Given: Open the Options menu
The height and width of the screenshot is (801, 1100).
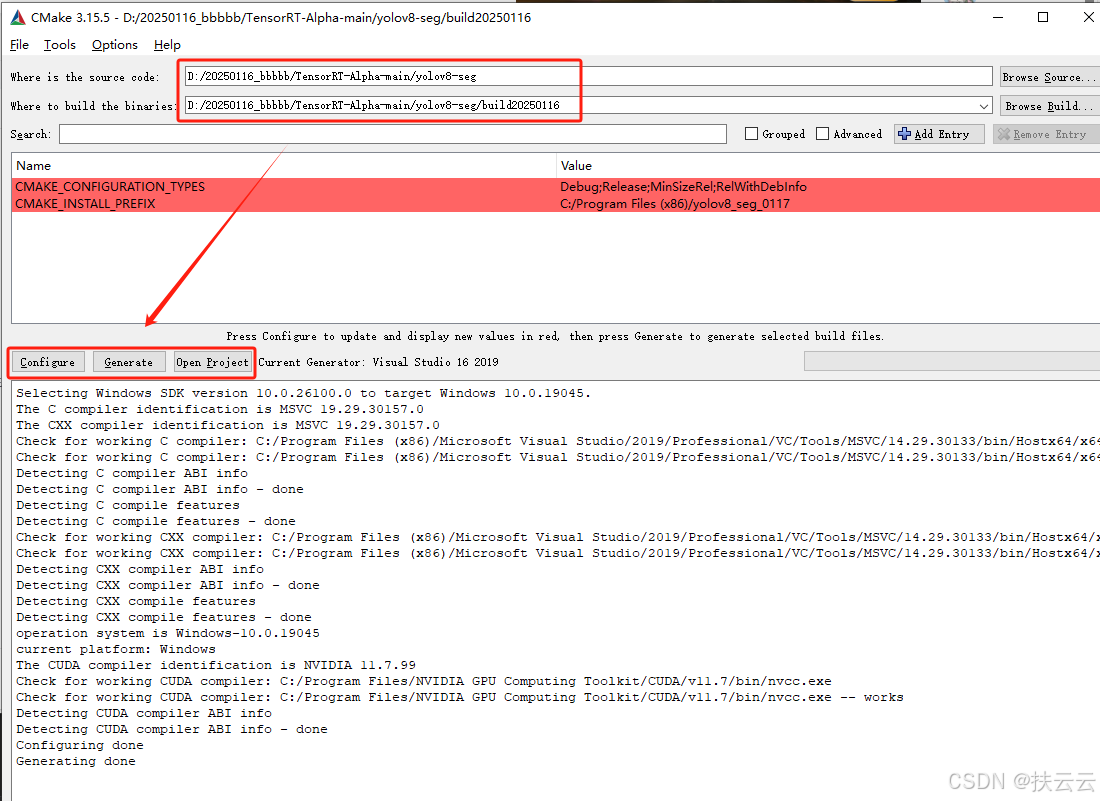Looking at the screenshot, I should [x=115, y=45].
